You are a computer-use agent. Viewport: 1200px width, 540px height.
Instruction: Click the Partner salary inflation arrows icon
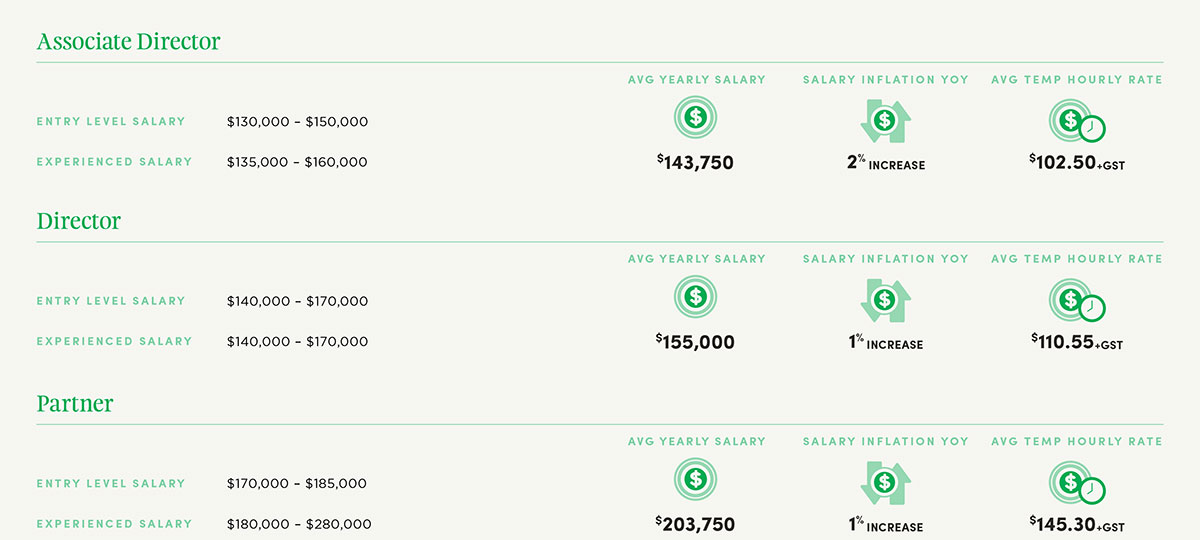pos(885,482)
